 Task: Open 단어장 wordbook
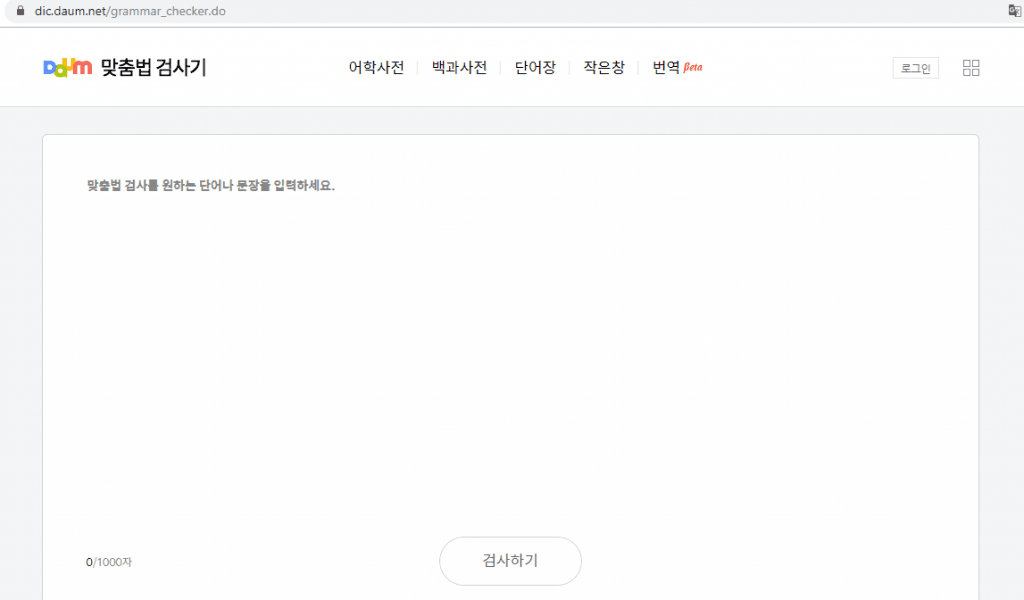[x=535, y=68]
